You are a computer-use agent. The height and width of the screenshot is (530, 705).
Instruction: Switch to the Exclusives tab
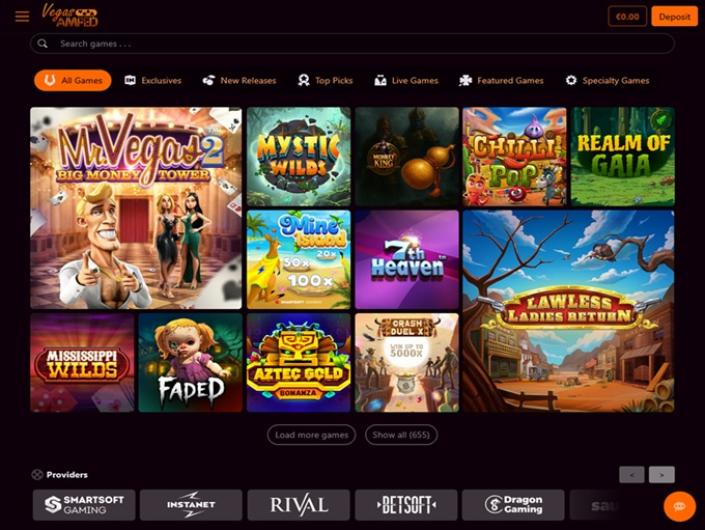click(153, 80)
